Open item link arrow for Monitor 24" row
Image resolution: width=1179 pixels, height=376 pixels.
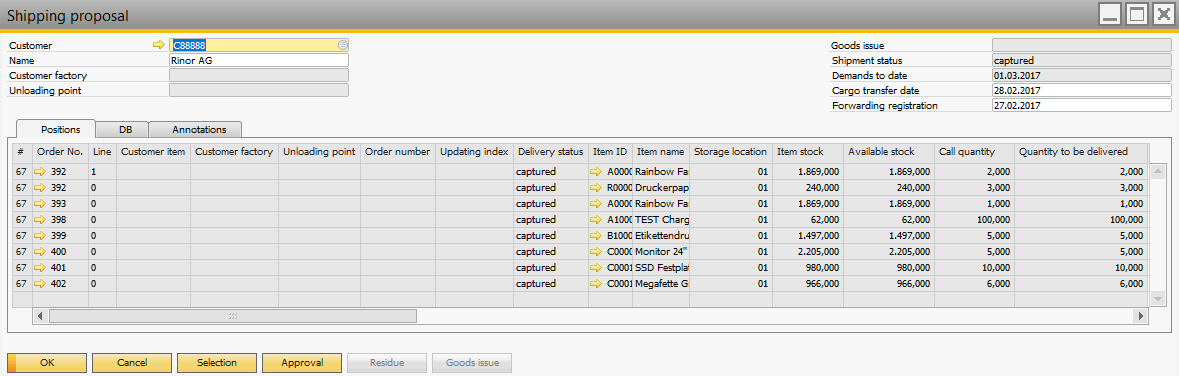(x=596, y=251)
